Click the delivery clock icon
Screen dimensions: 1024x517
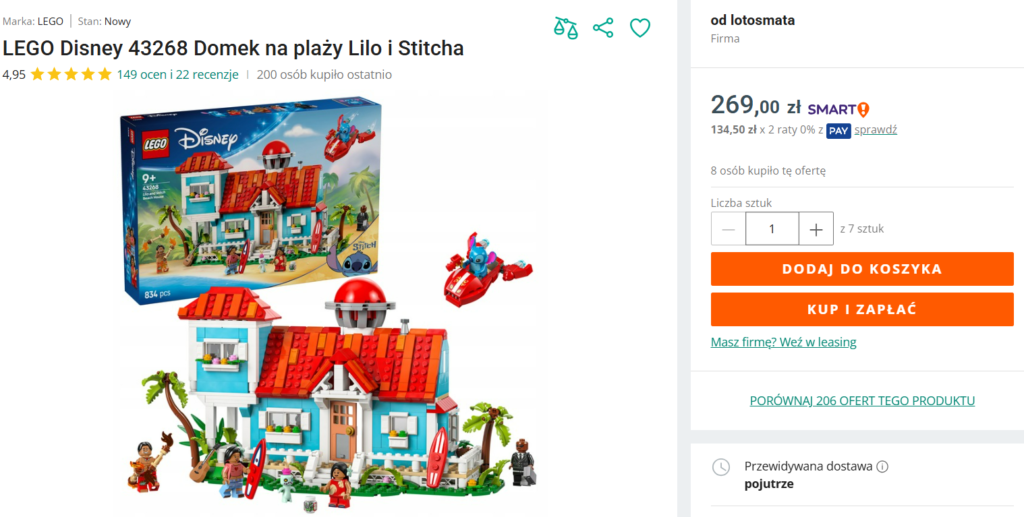click(720, 467)
